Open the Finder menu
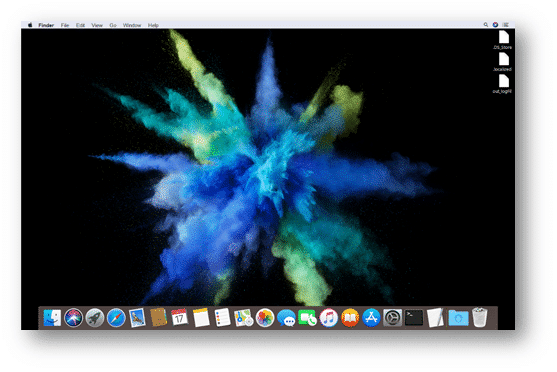 [x=46, y=25]
